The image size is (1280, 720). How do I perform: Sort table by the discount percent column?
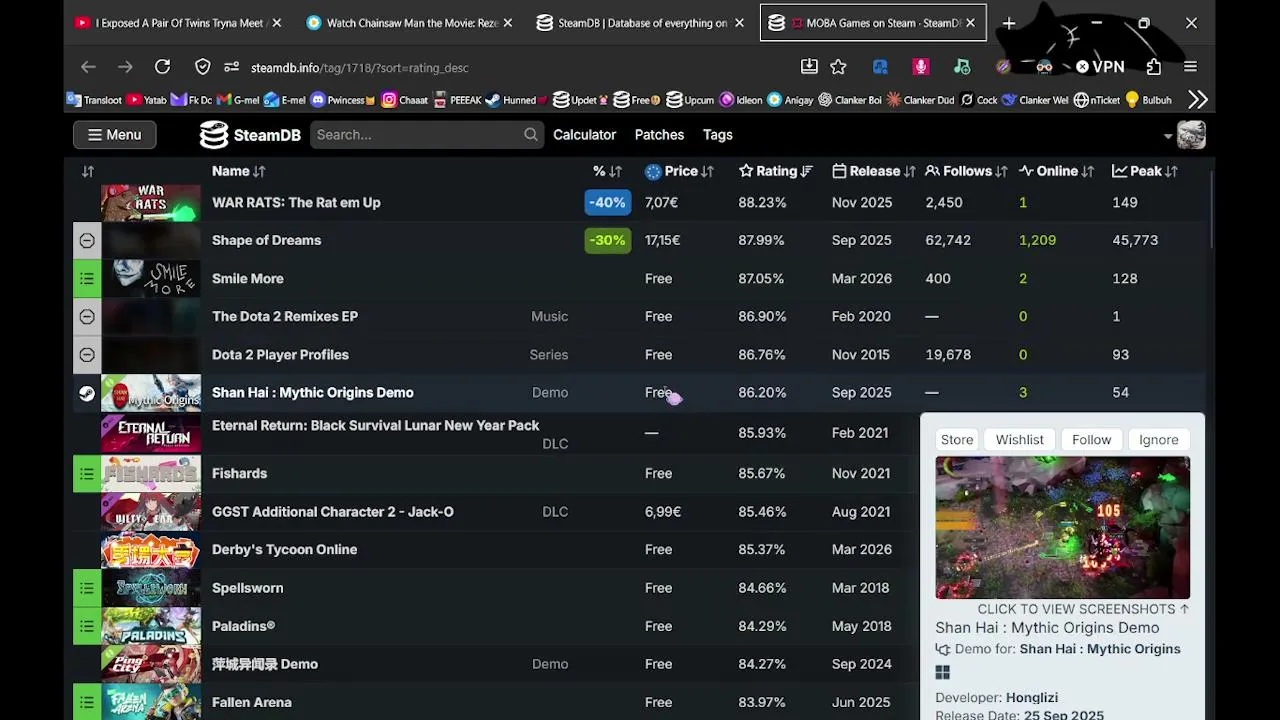[608, 171]
